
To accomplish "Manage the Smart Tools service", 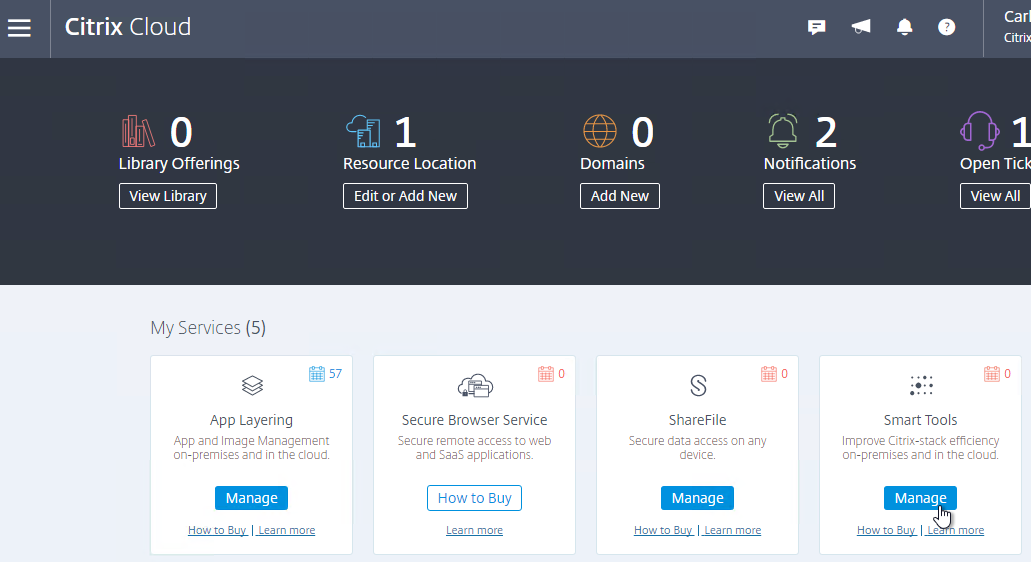I will pyautogui.click(x=920, y=498).
